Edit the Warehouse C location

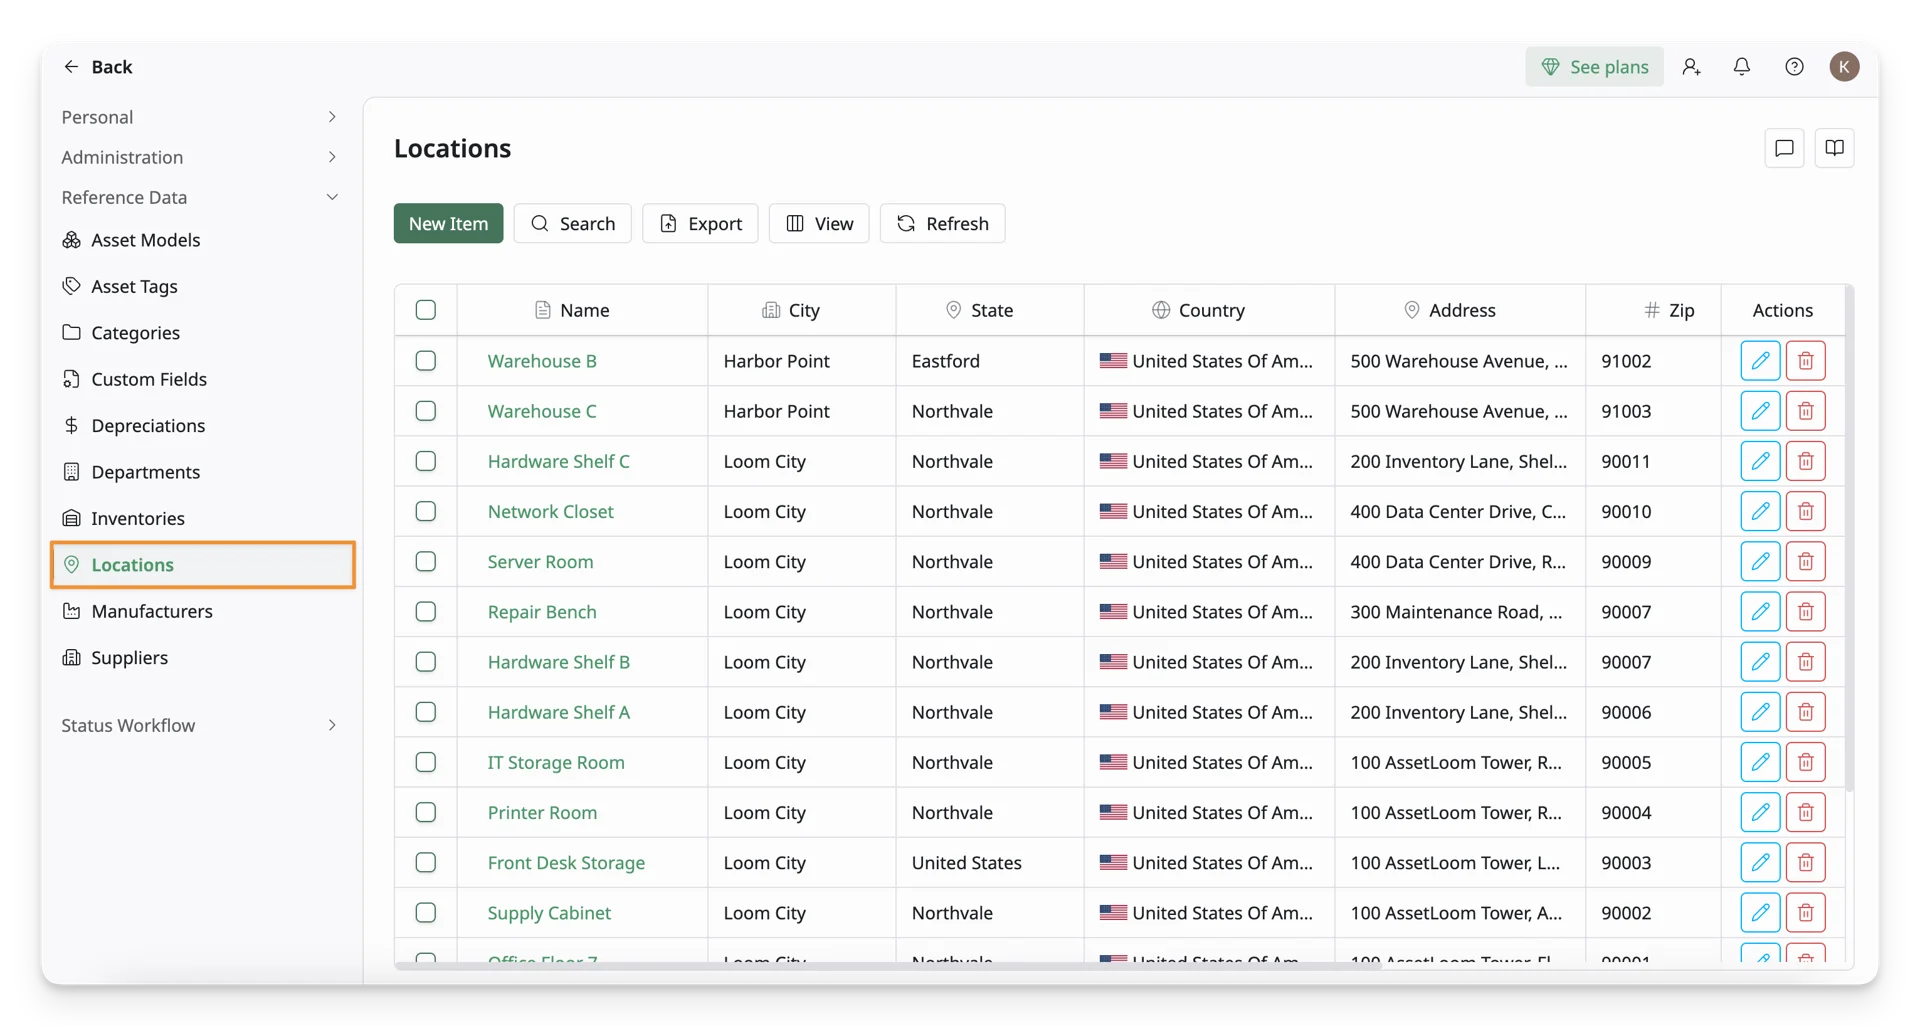pyautogui.click(x=1760, y=411)
